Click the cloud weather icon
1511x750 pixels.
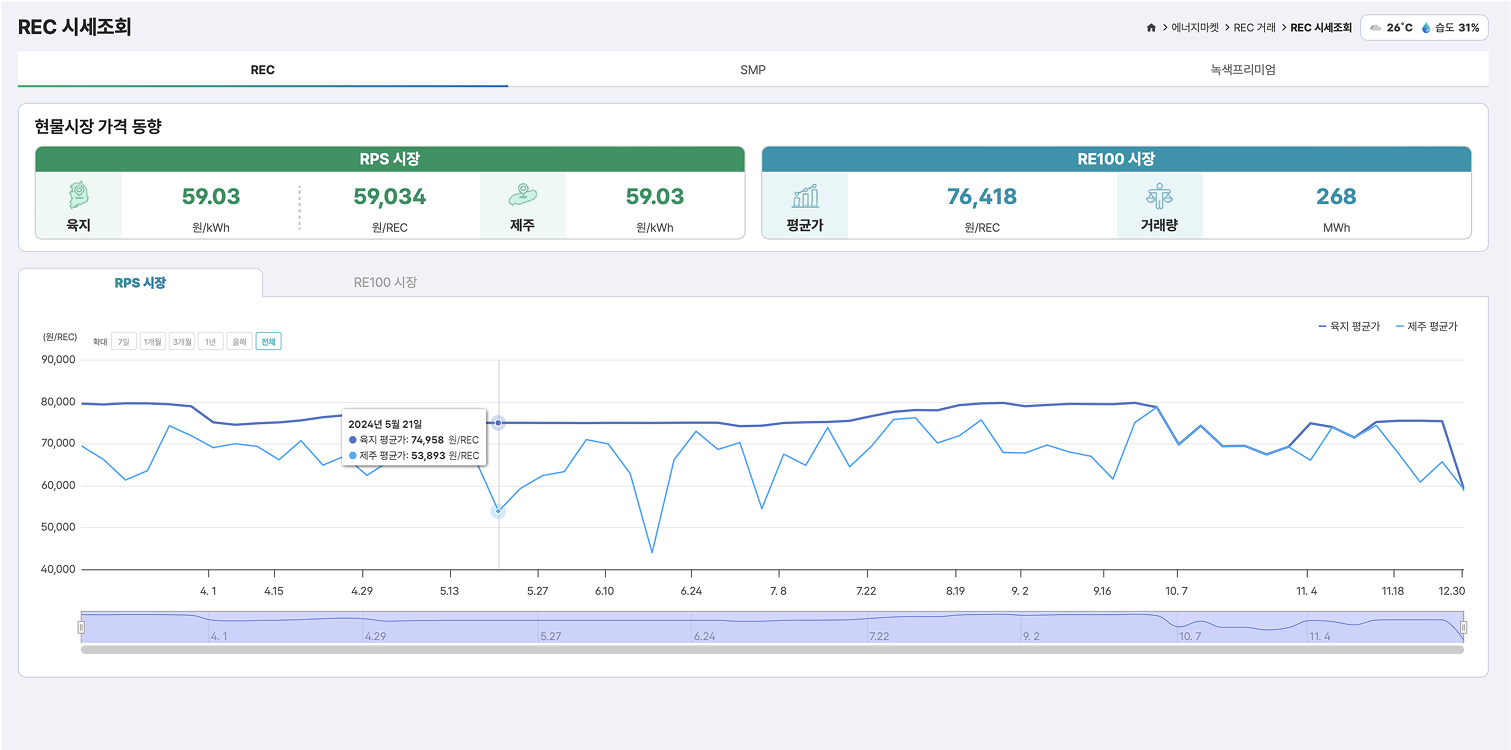pyautogui.click(x=1376, y=28)
